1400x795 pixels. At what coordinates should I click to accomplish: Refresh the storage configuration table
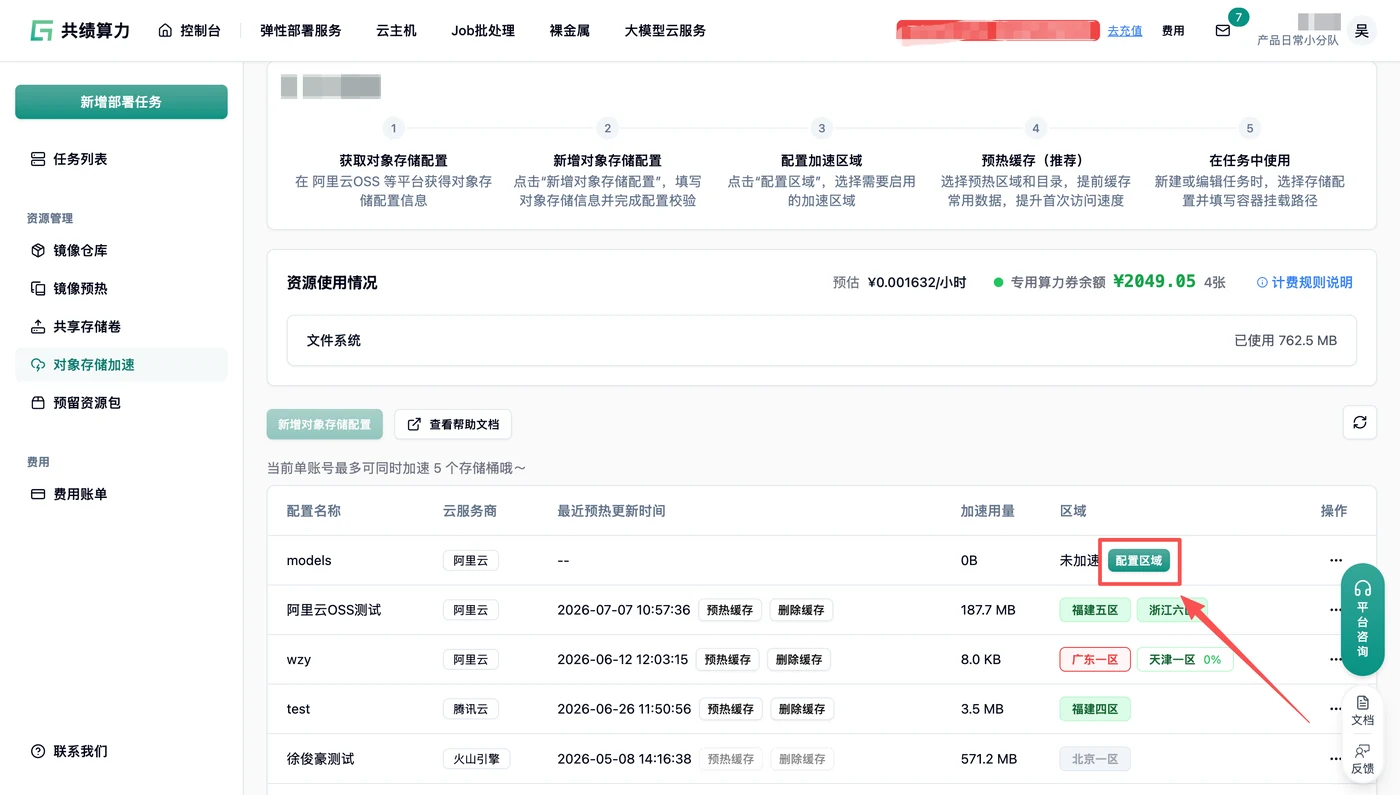1360,422
